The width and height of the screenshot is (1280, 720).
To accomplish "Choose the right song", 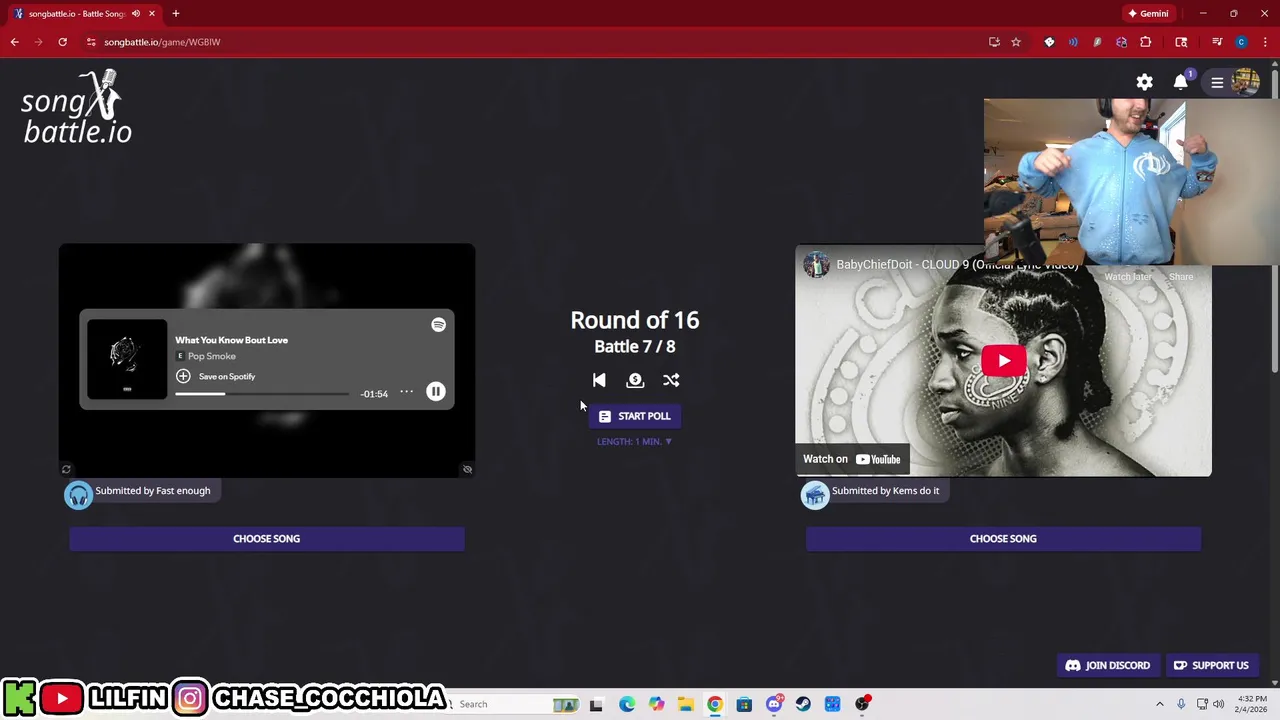I will tap(1003, 539).
